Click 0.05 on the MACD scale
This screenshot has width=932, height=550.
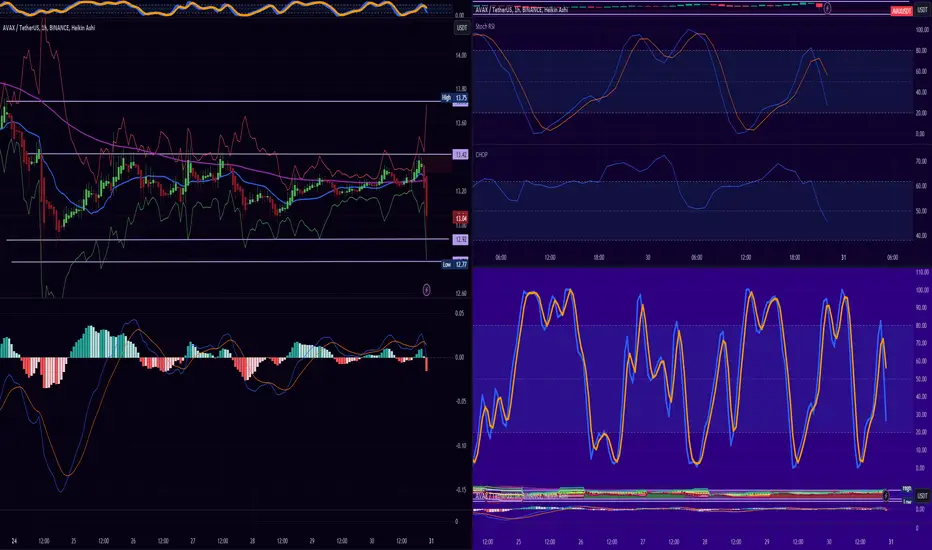coord(459,313)
